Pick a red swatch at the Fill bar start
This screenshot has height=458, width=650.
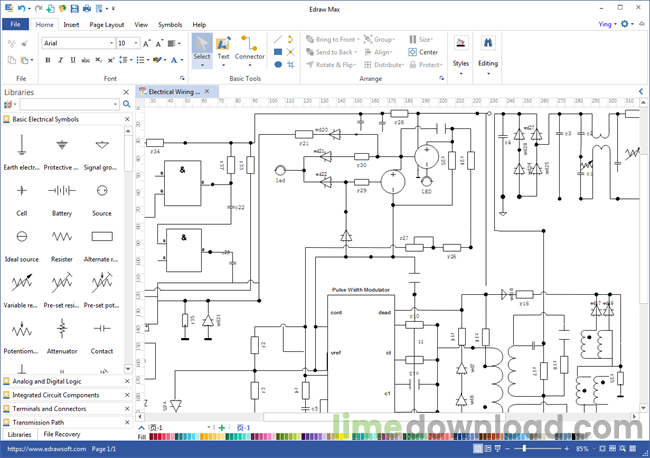[x=152, y=436]
